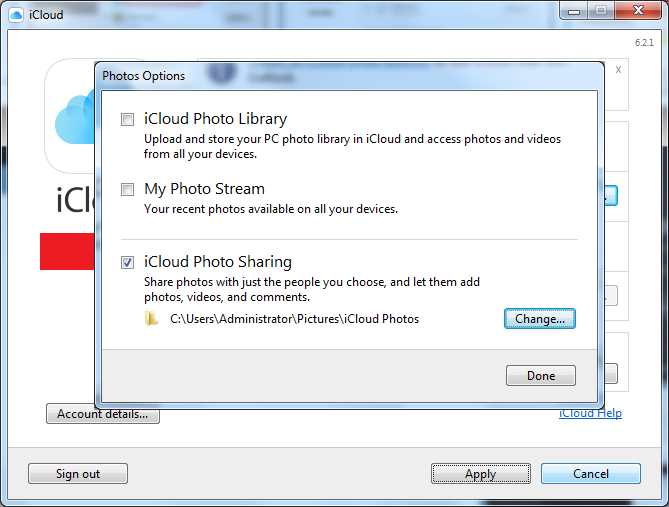Enable the iCloud Photo Library checkbox

click(x=127, y=120)
